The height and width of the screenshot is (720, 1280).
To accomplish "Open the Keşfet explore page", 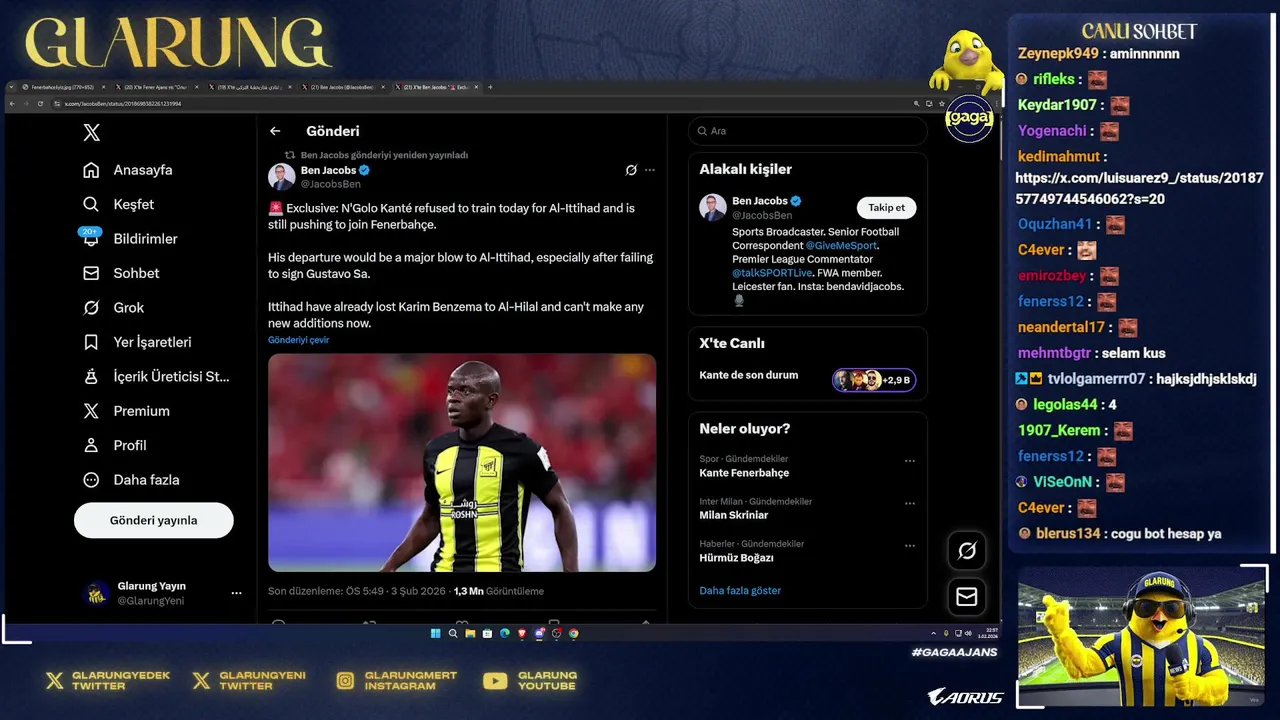I will pyautogui.click(x=119, y=204).
